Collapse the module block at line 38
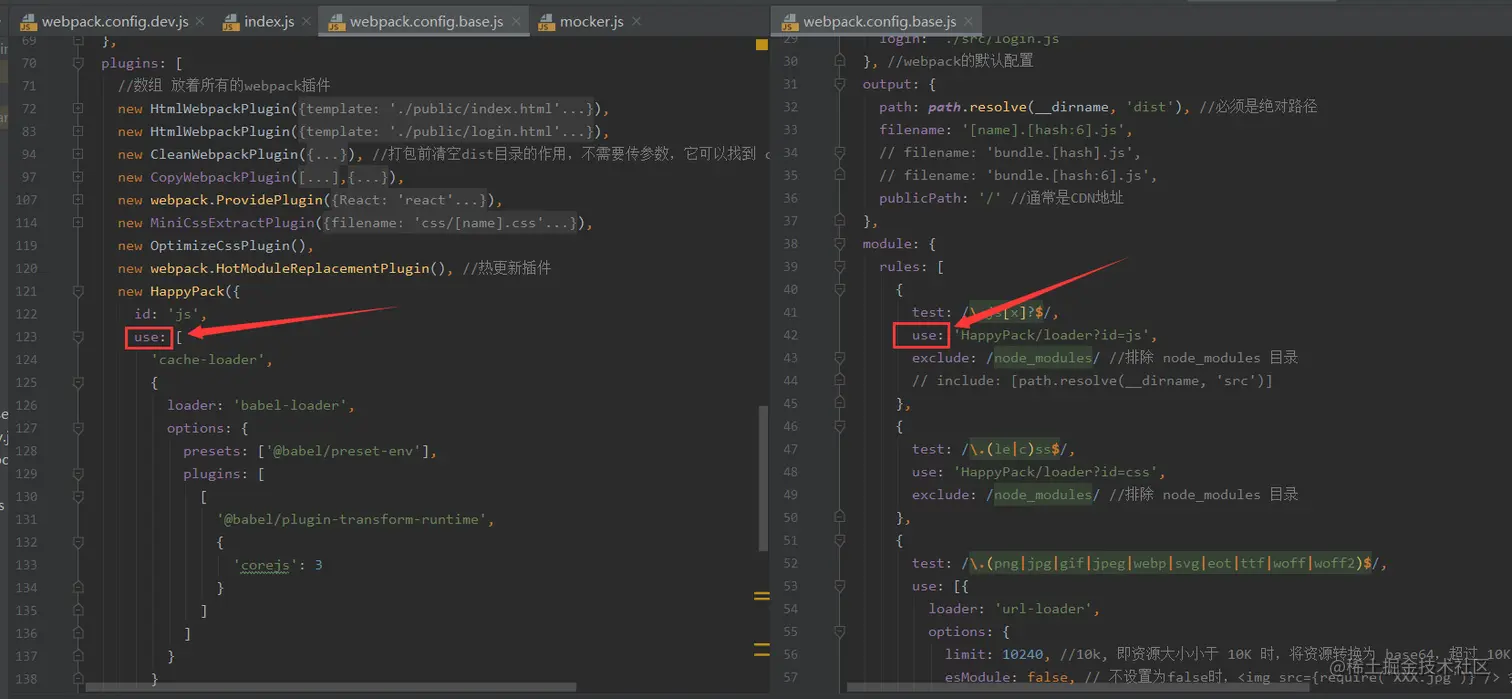 pos(839,244)
